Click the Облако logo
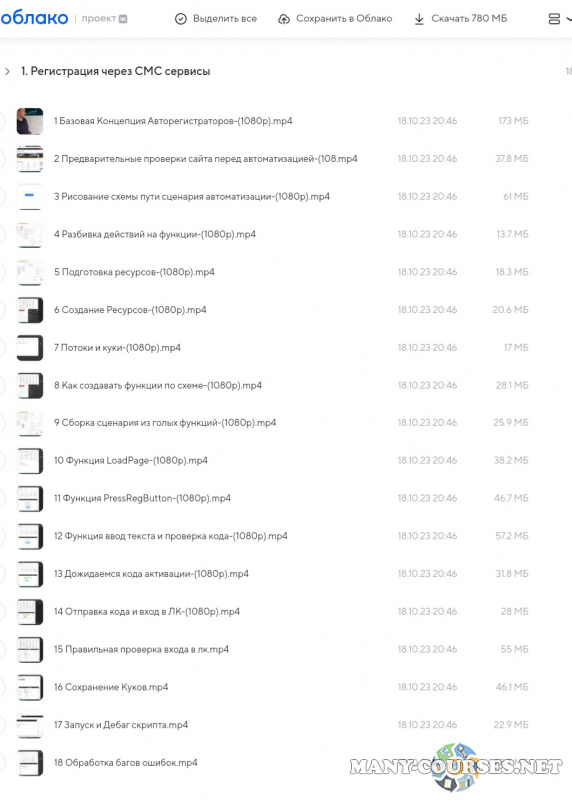The height and width of the screenshot is (800, 572). coord(34,18)
